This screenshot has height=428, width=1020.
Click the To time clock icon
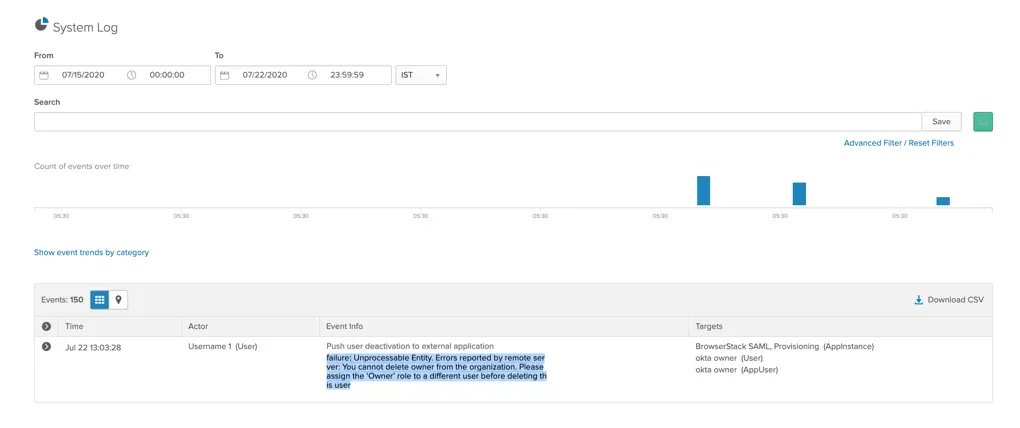(313, 75)
